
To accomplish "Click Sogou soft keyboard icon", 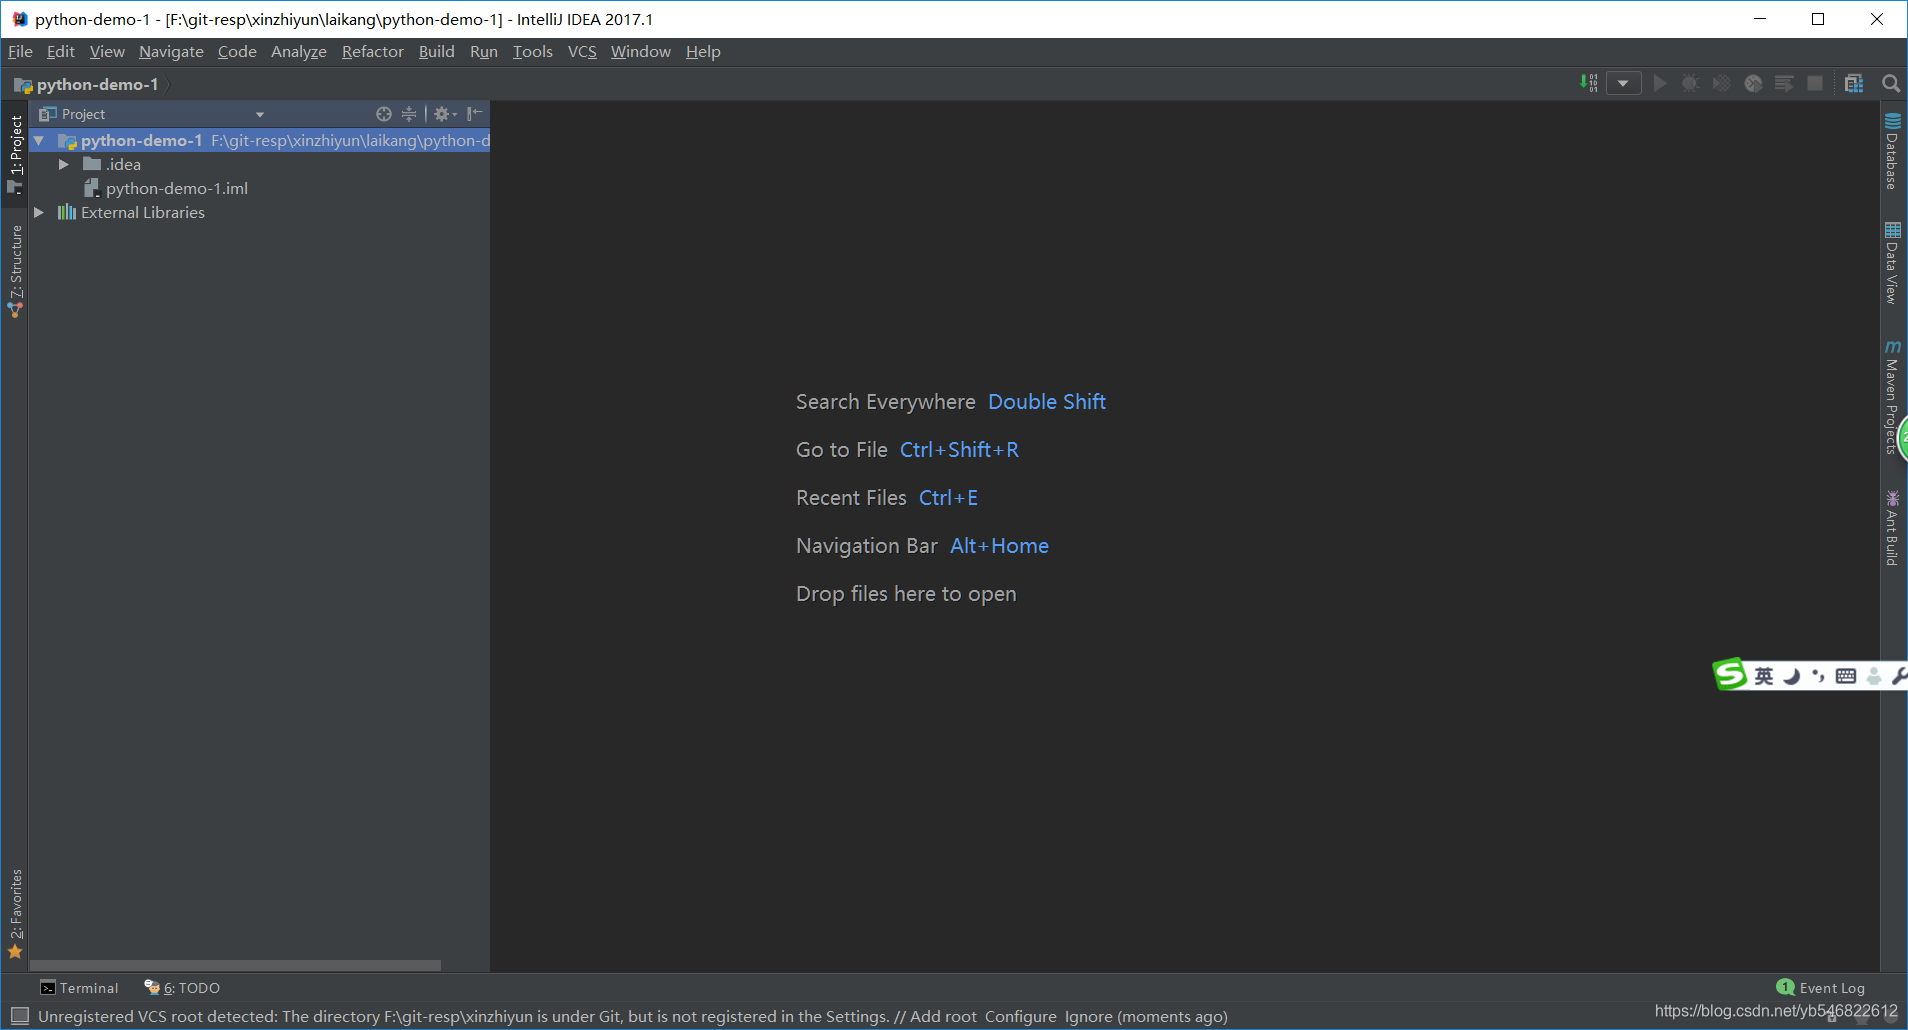I will click(x=1846, y=676).
